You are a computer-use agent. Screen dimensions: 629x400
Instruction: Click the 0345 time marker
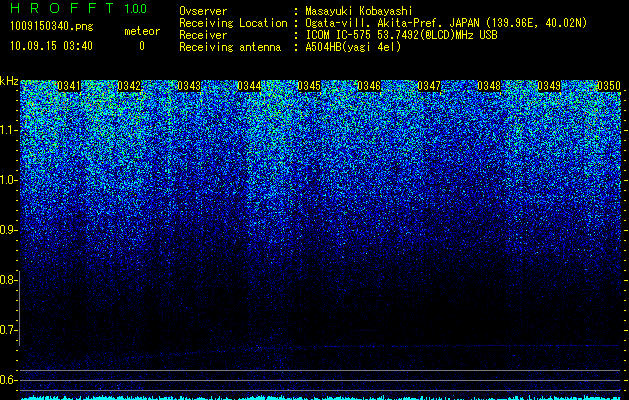tap(309, 86)
